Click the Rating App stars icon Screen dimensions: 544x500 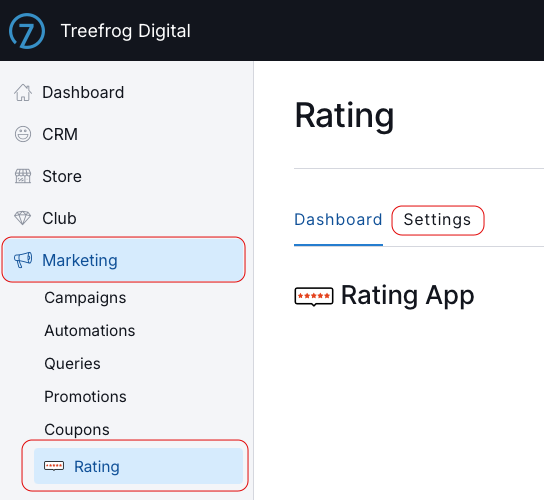[314, 296]
